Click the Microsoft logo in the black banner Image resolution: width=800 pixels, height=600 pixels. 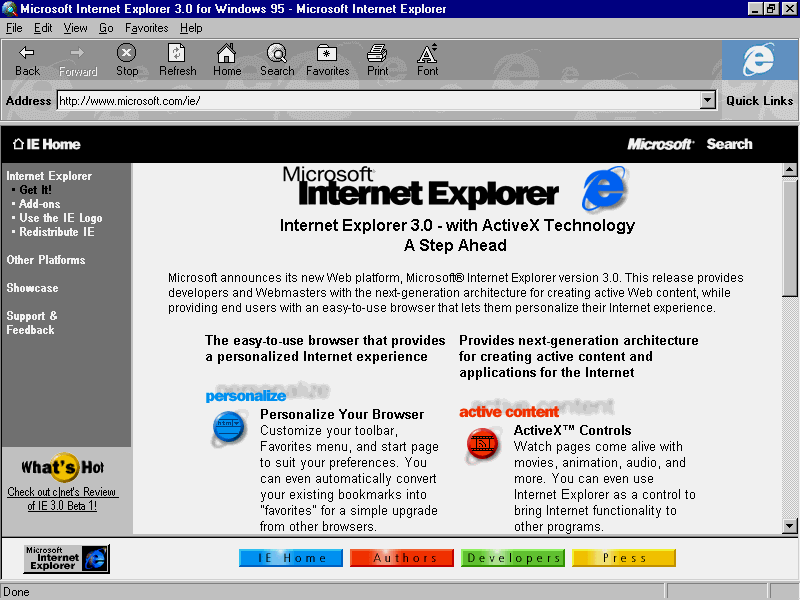tap(660, 144)
